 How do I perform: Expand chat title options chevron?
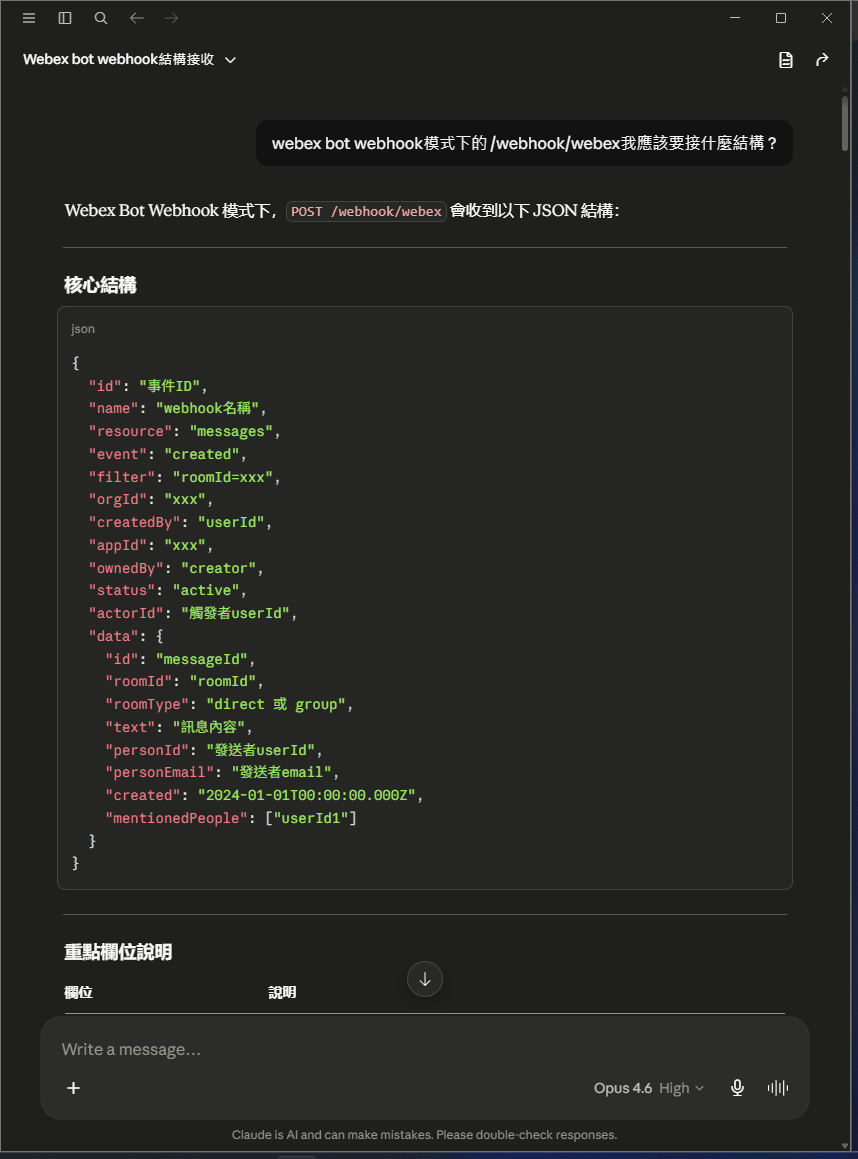[231, 60]
